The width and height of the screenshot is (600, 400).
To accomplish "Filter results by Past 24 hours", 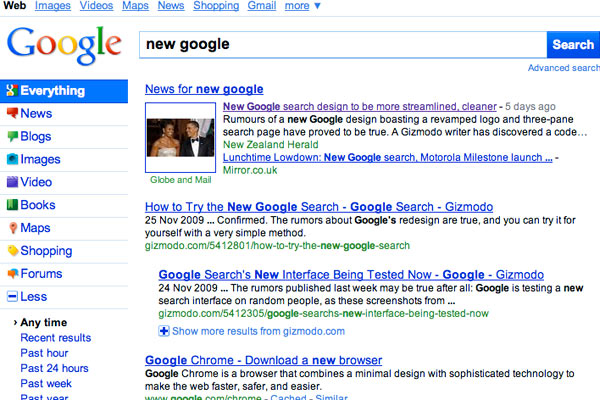I will click(53, 367).
